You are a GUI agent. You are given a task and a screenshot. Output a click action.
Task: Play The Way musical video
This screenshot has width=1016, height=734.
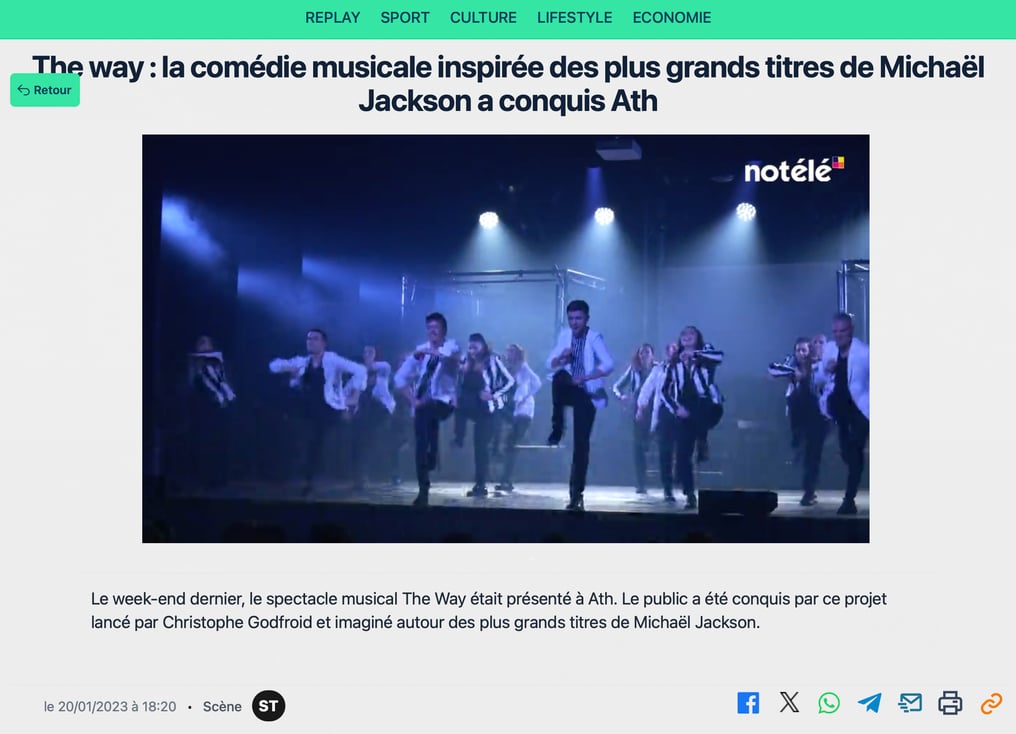(505, 339)
